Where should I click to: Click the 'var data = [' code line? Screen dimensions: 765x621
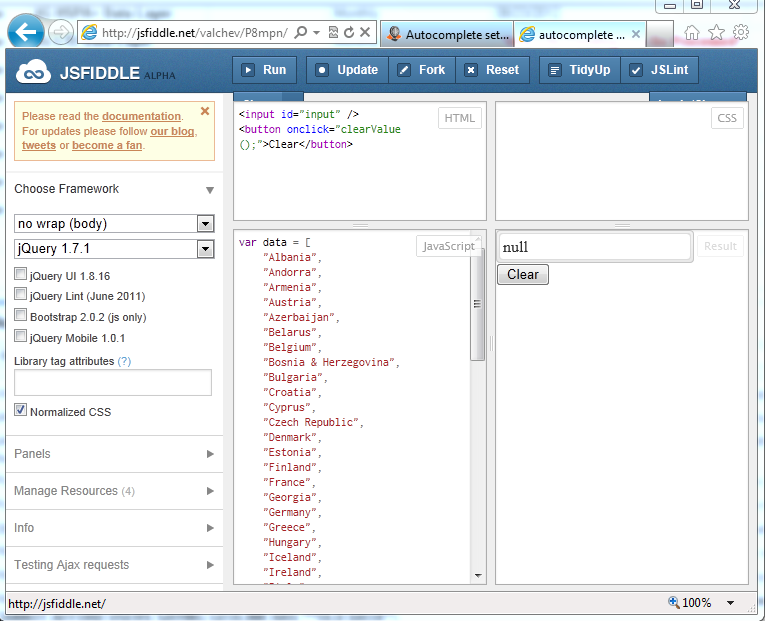click(x=275, y=242)
